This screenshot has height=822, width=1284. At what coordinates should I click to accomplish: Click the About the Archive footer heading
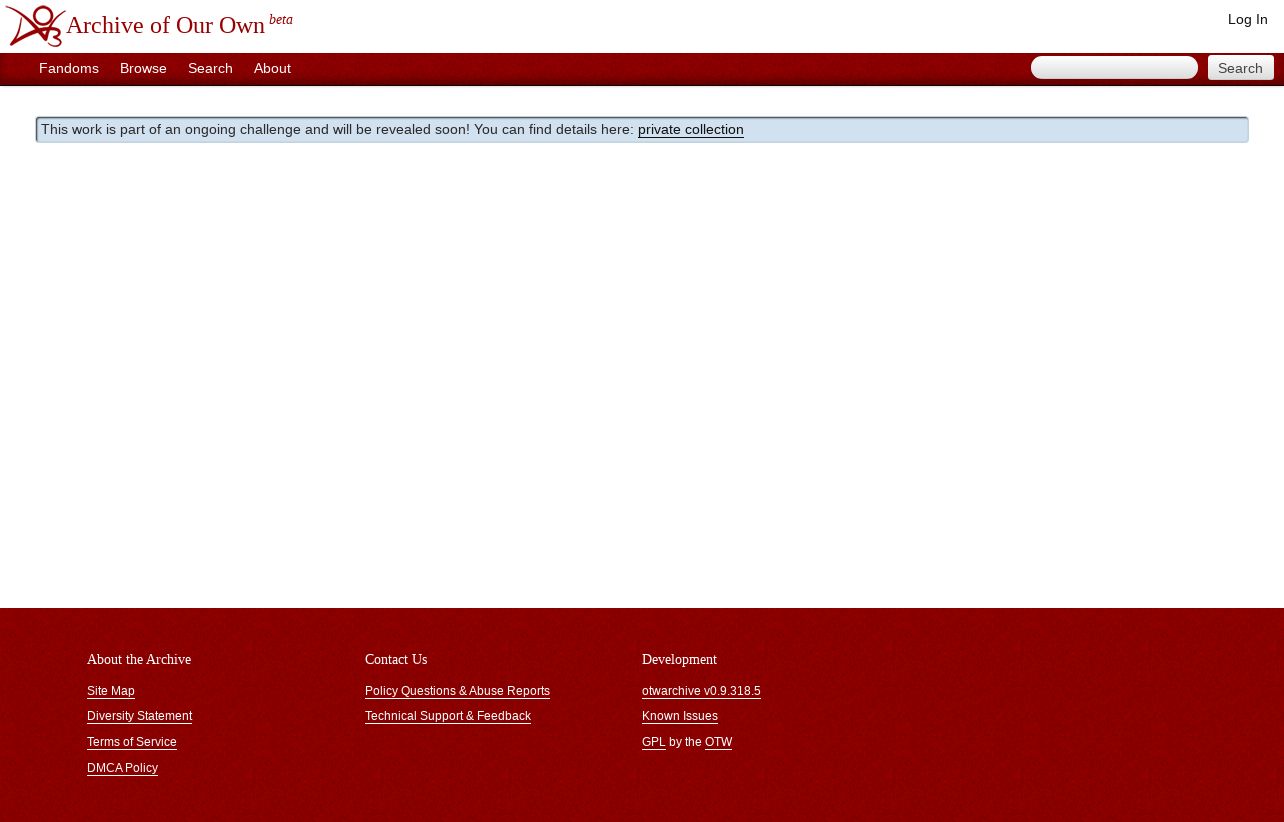[x=139, y=659]
